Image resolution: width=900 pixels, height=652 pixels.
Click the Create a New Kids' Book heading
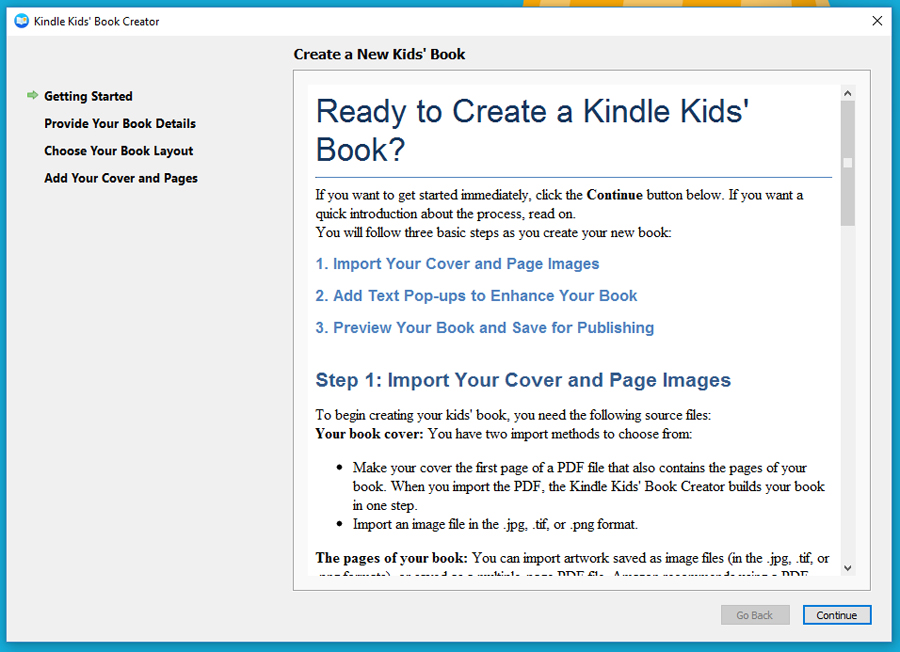tap(379, 55)
